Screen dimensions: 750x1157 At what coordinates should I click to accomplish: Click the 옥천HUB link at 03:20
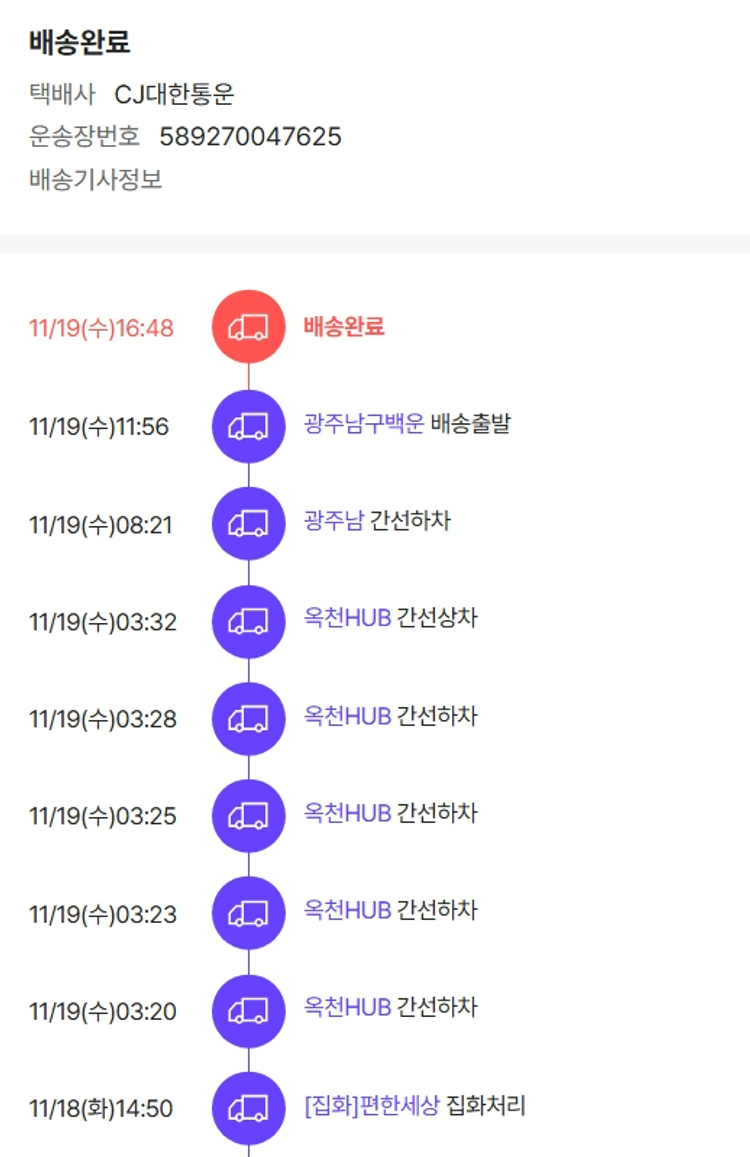(x=347, y=1008)
